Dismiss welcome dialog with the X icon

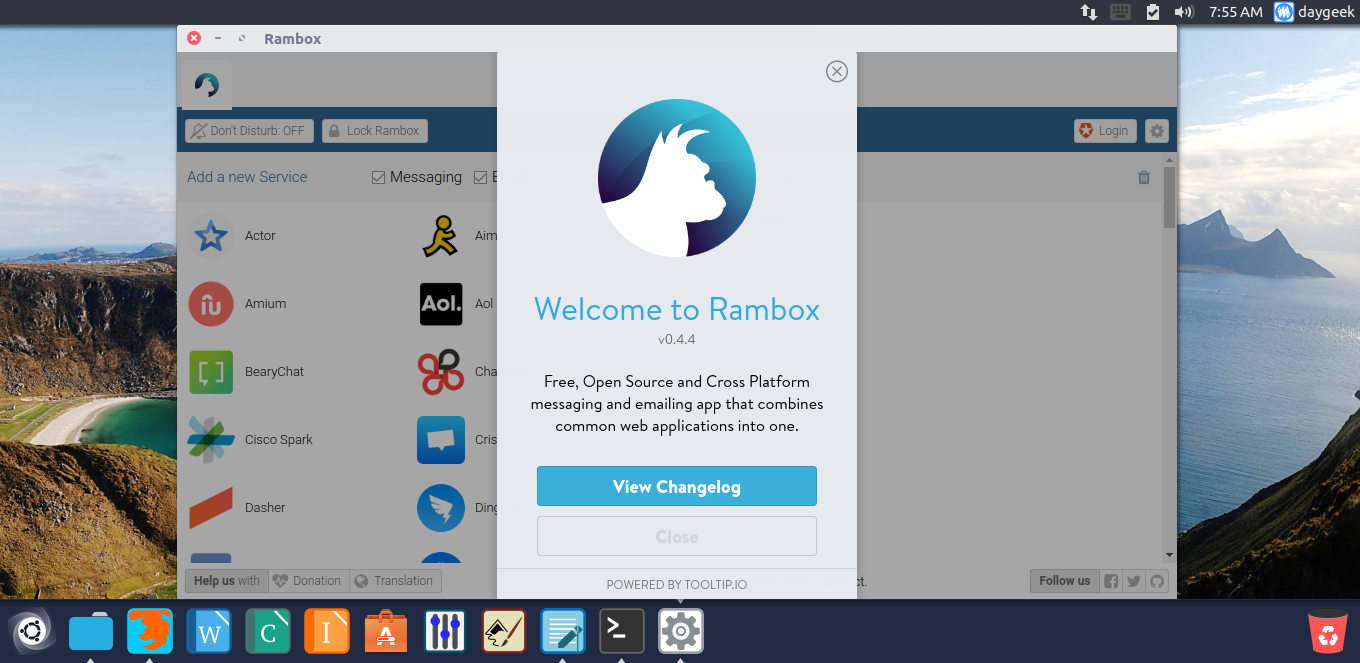(837, 71)
